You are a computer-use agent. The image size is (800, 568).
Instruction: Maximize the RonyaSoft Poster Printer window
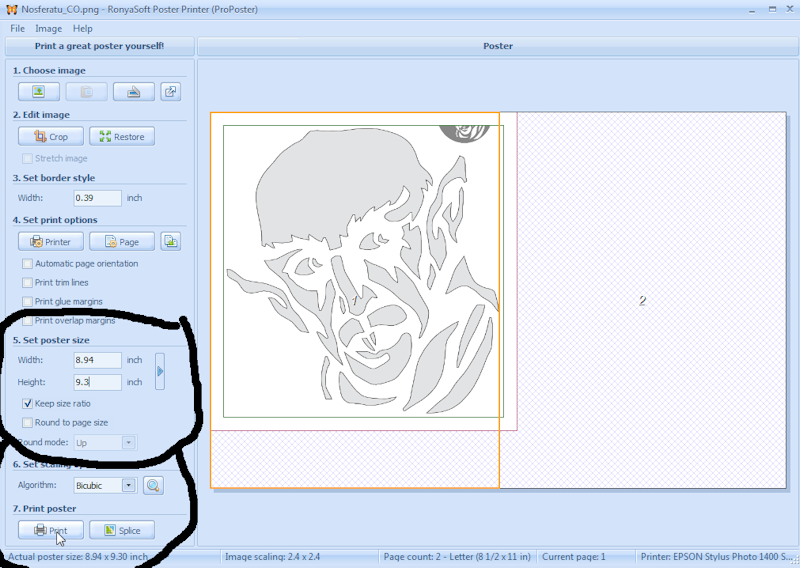click(x=772, y=9)
